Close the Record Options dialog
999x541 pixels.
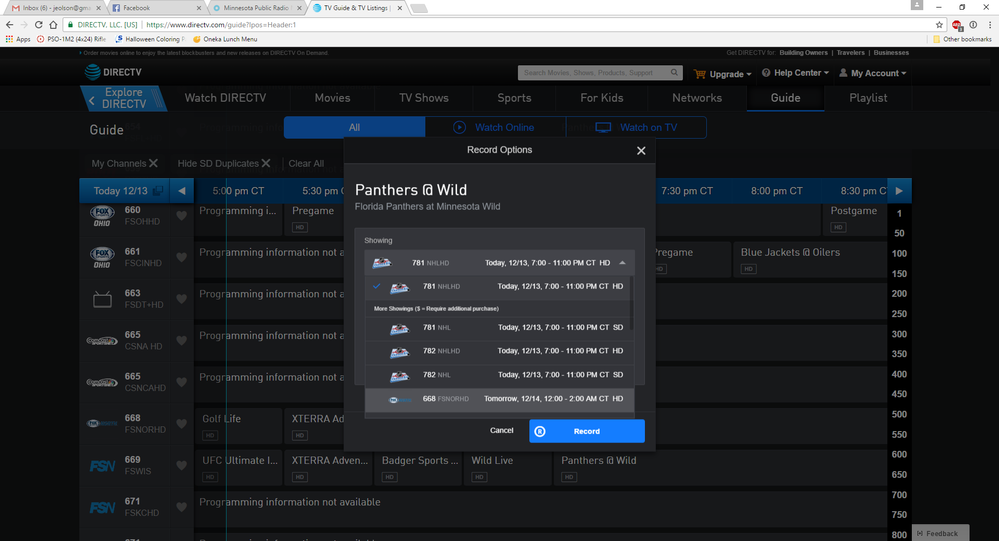[641, 151]
